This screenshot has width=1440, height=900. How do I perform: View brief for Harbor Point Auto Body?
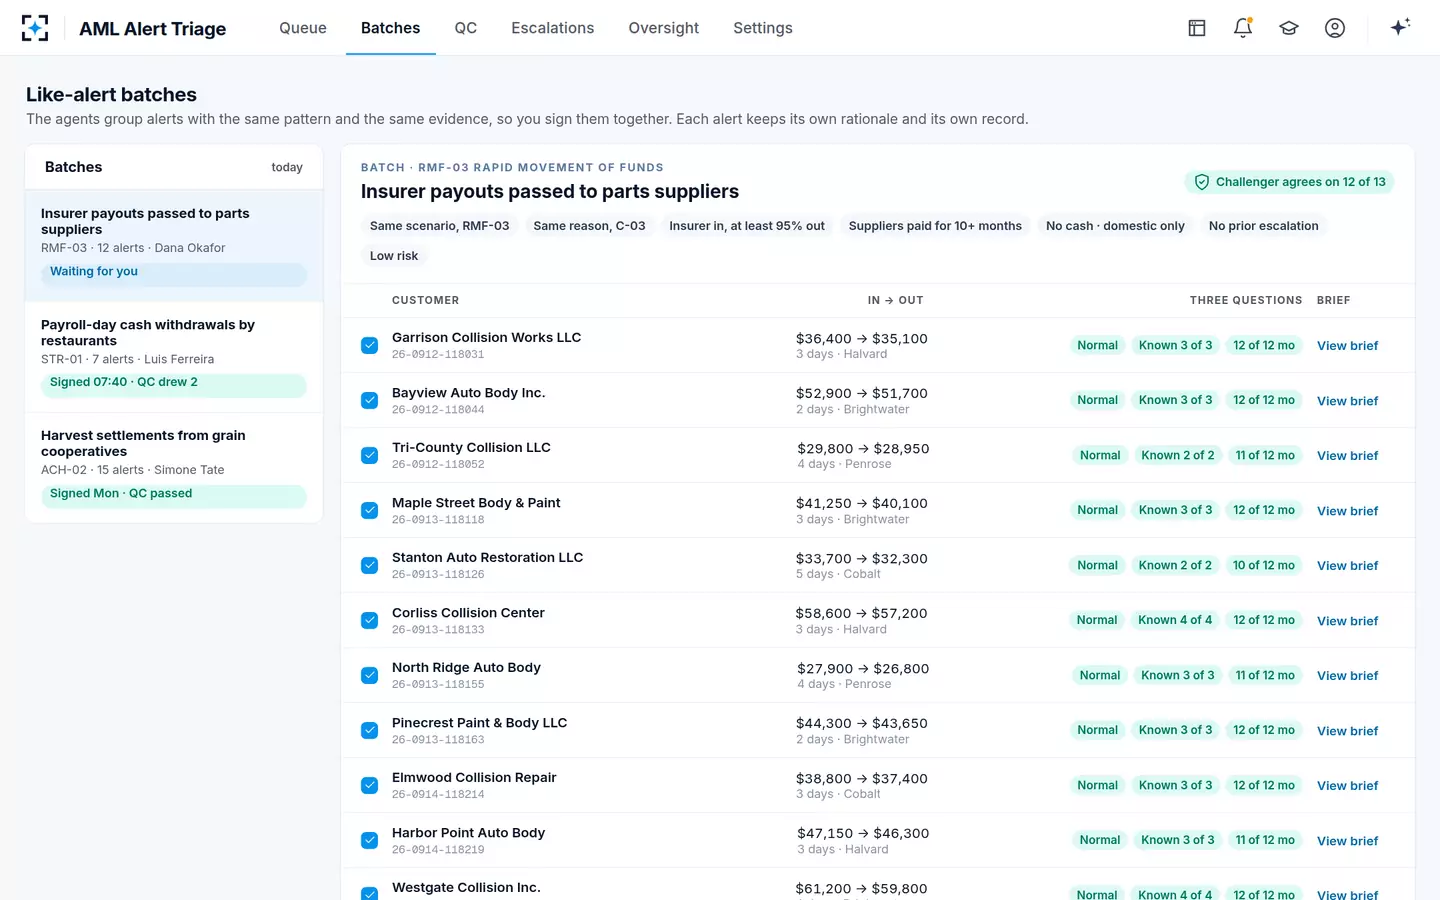(x=1347, y=841)
